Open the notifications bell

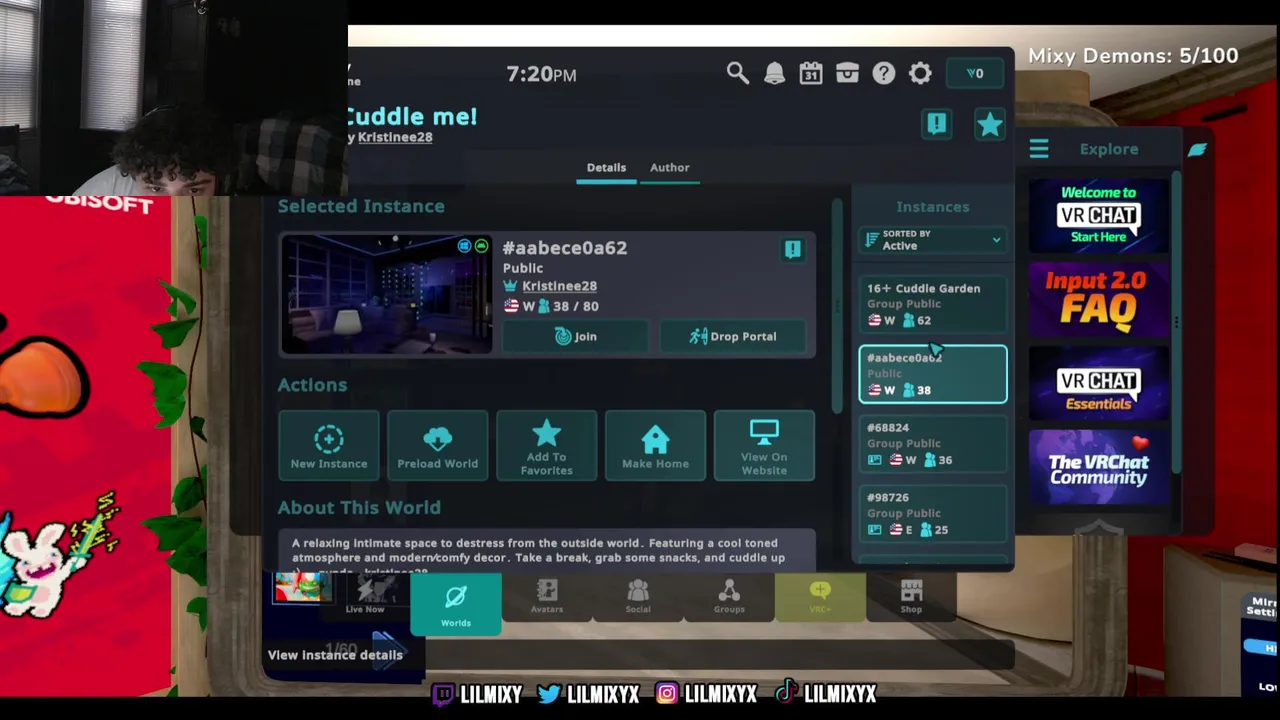[x=774, y=73]
